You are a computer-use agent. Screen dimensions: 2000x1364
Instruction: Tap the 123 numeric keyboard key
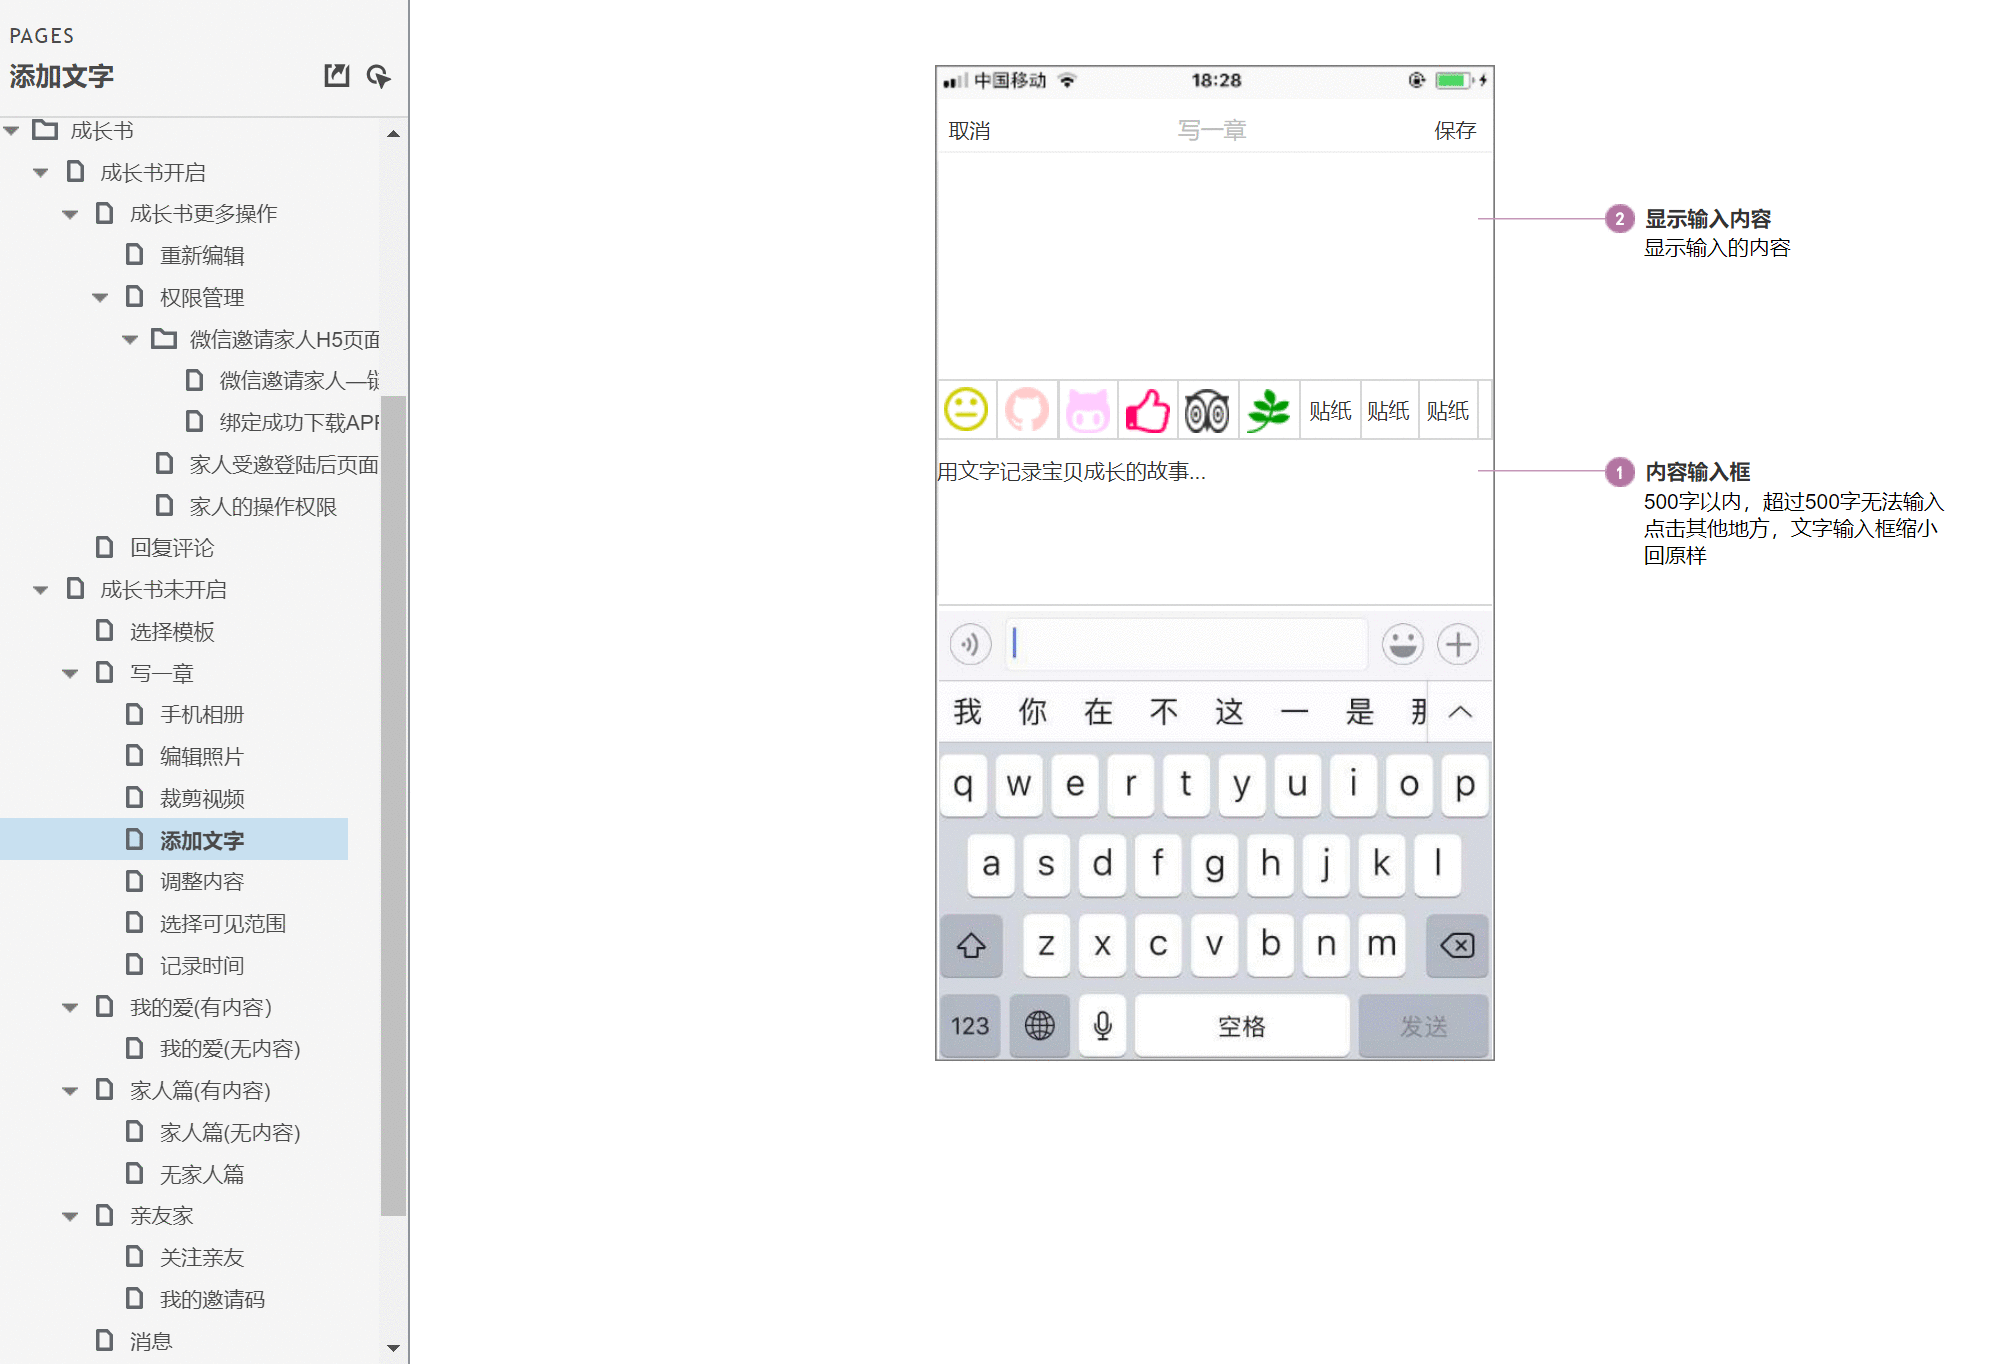[970, 1026]
